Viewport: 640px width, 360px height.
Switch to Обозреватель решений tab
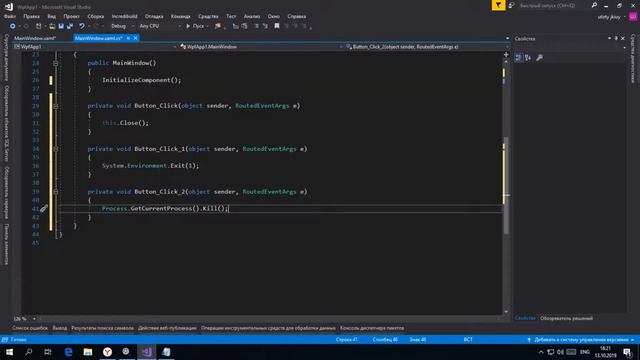click(x=567, y=318)
